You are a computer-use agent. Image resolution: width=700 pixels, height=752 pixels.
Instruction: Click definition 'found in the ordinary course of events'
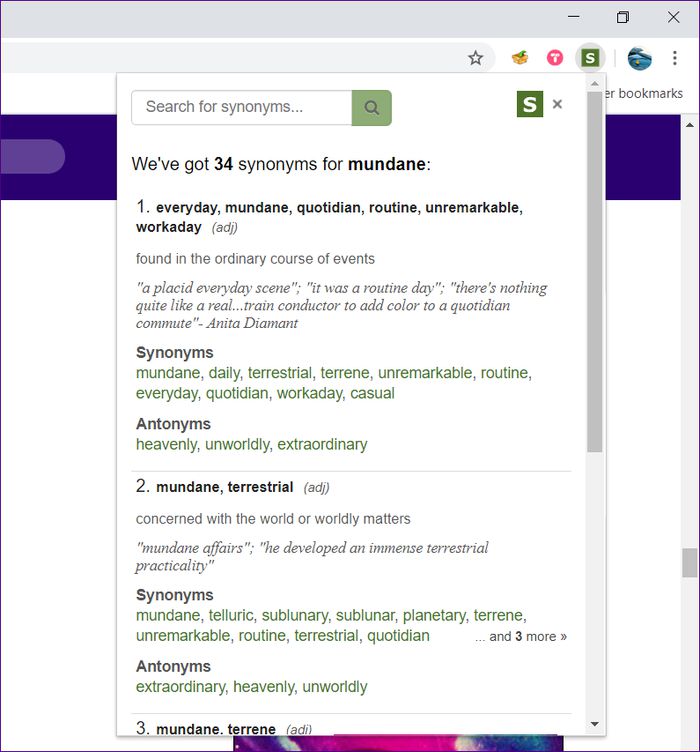255,259
